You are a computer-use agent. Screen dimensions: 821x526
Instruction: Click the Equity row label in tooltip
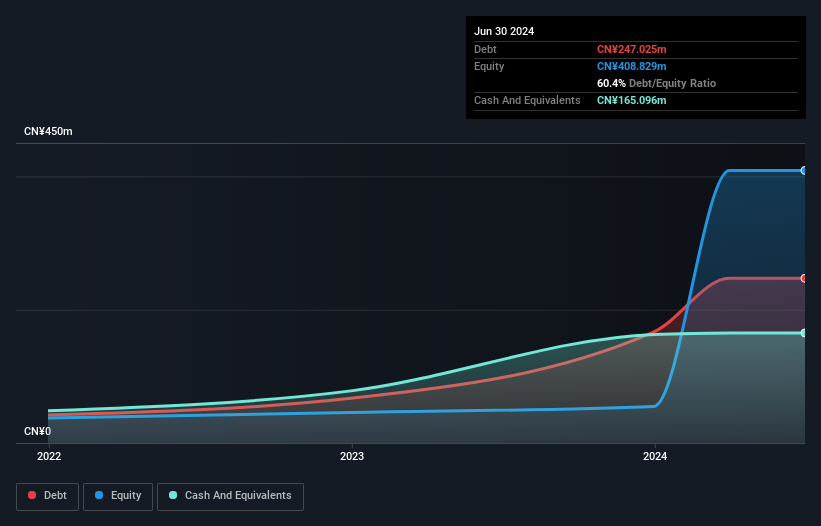489,66
